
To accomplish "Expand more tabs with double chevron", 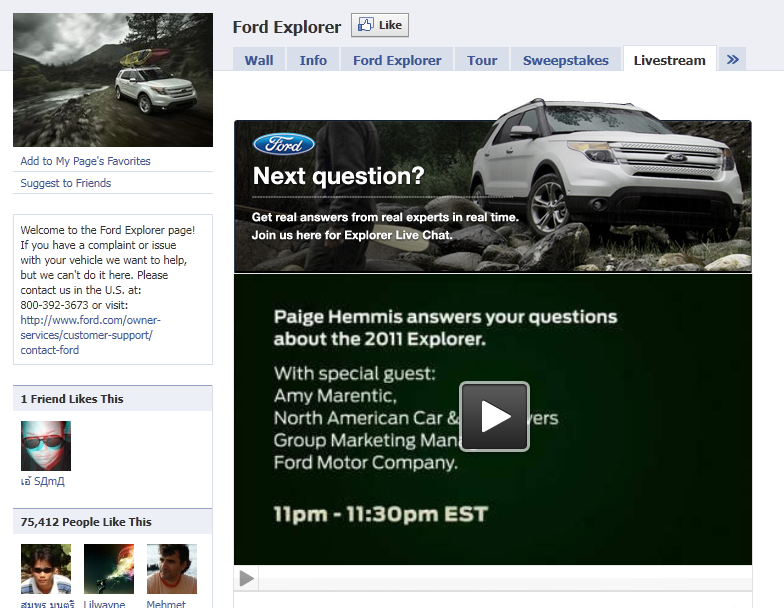I will pyautogui.click(x=732, y=60).
